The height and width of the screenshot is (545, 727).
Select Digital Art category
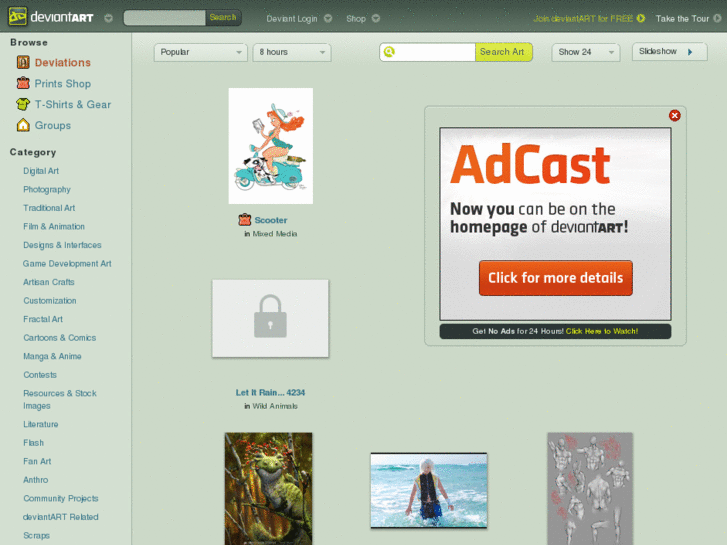[x=41, y=171]
